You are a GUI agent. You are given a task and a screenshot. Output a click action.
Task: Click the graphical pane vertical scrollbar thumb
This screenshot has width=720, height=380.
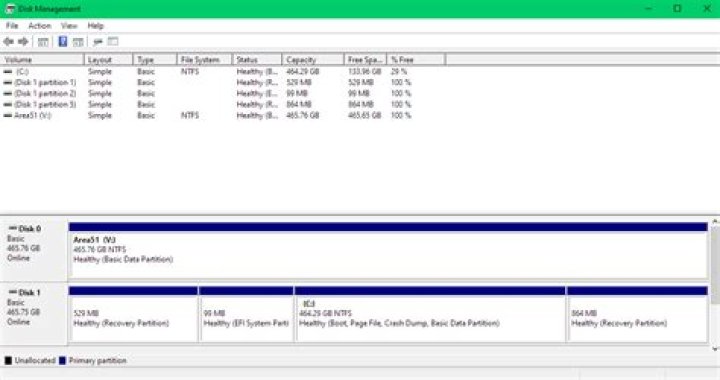tap(715, 265)
